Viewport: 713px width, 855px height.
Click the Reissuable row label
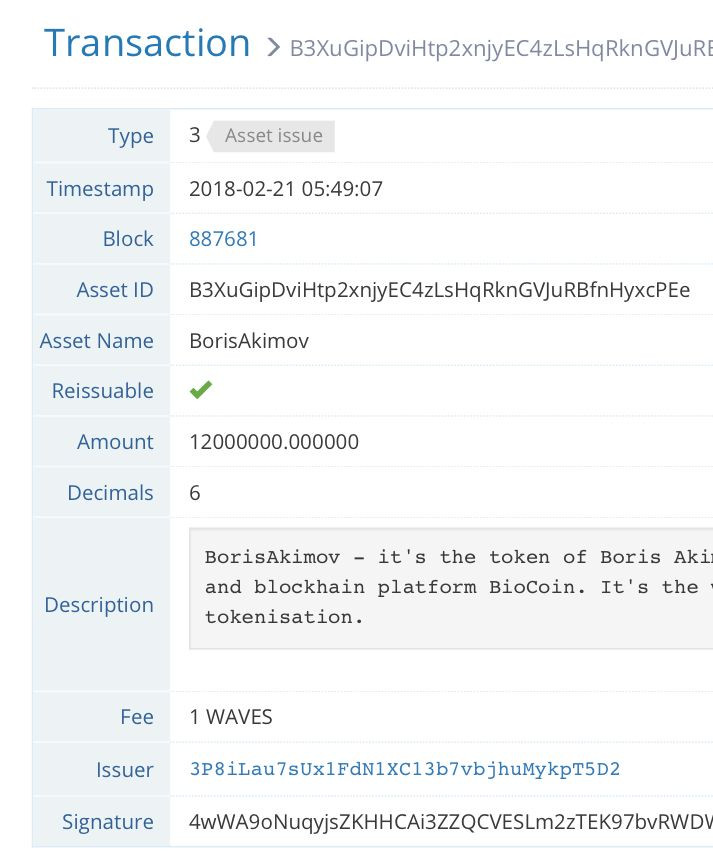coord(102,391)
